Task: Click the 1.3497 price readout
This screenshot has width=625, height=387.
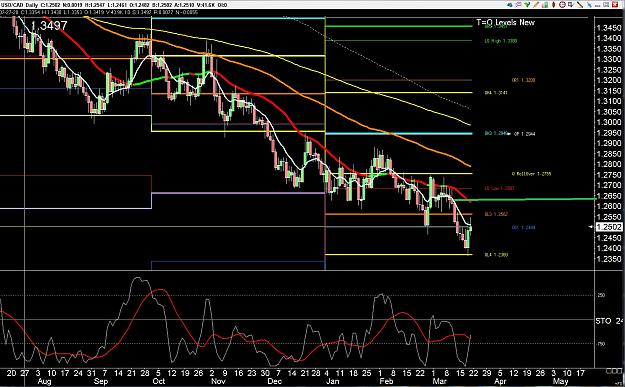Action: point(49,26)
